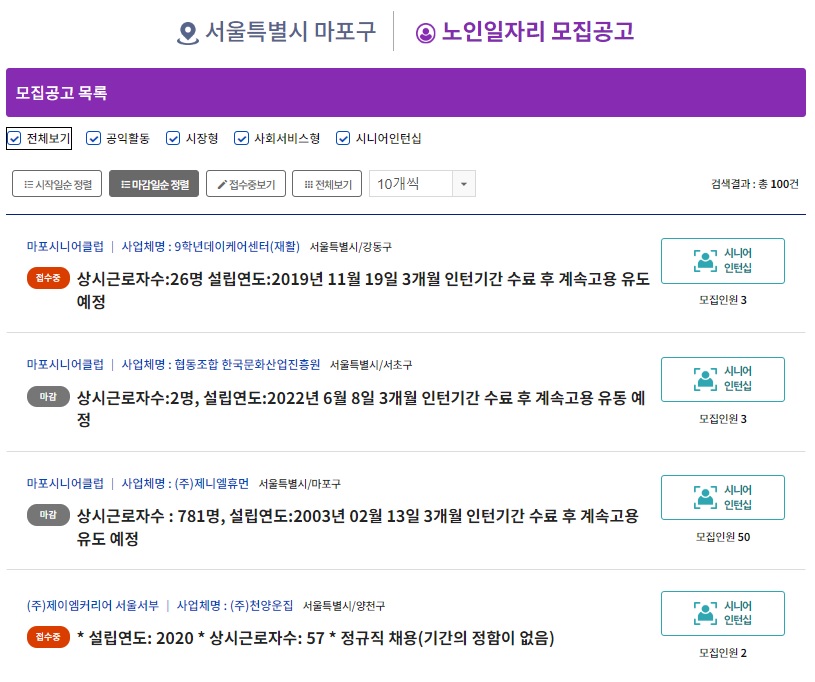The width and height of the screenshot is (815, 682).
Task: Click the (주)제이엠커리어 서울서부 agency link
Action: click(93, 606)
